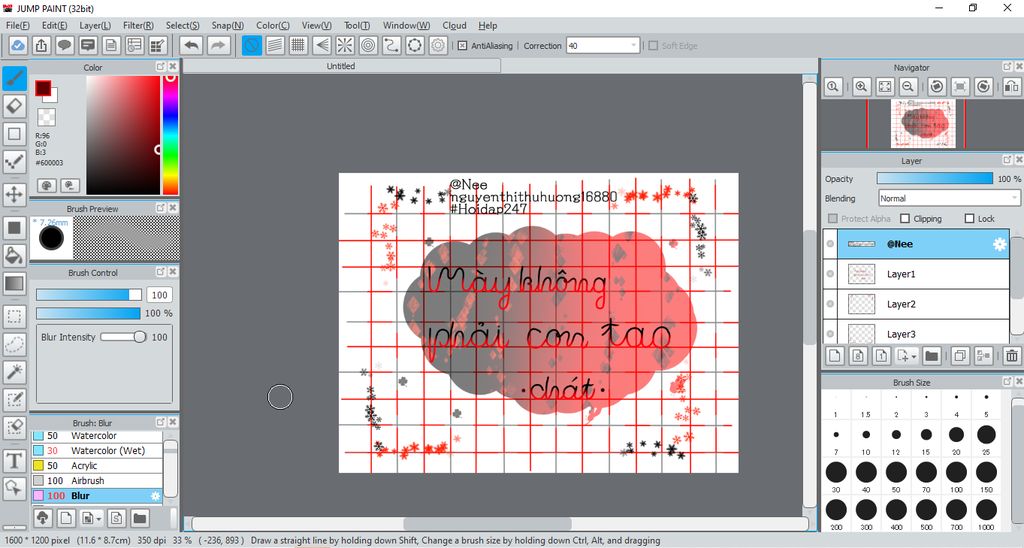This screenshot has height=548, width=1024.
Task: Open the Layer menu
Action: pyautogui.click(x=95, y=25)
